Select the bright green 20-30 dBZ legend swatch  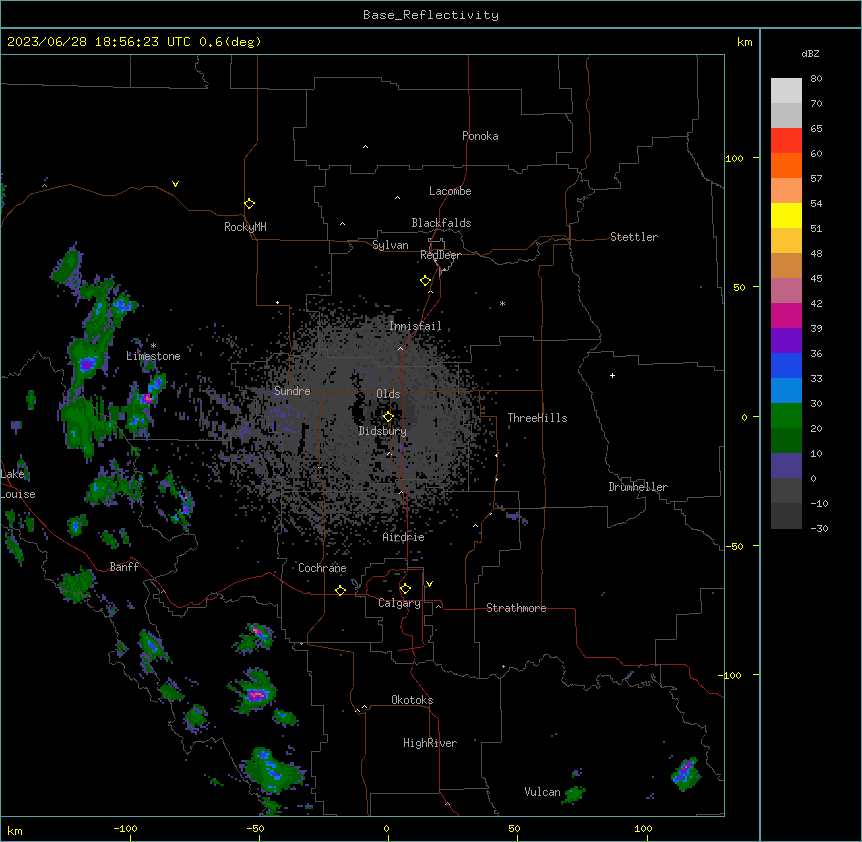coord(786,416)
